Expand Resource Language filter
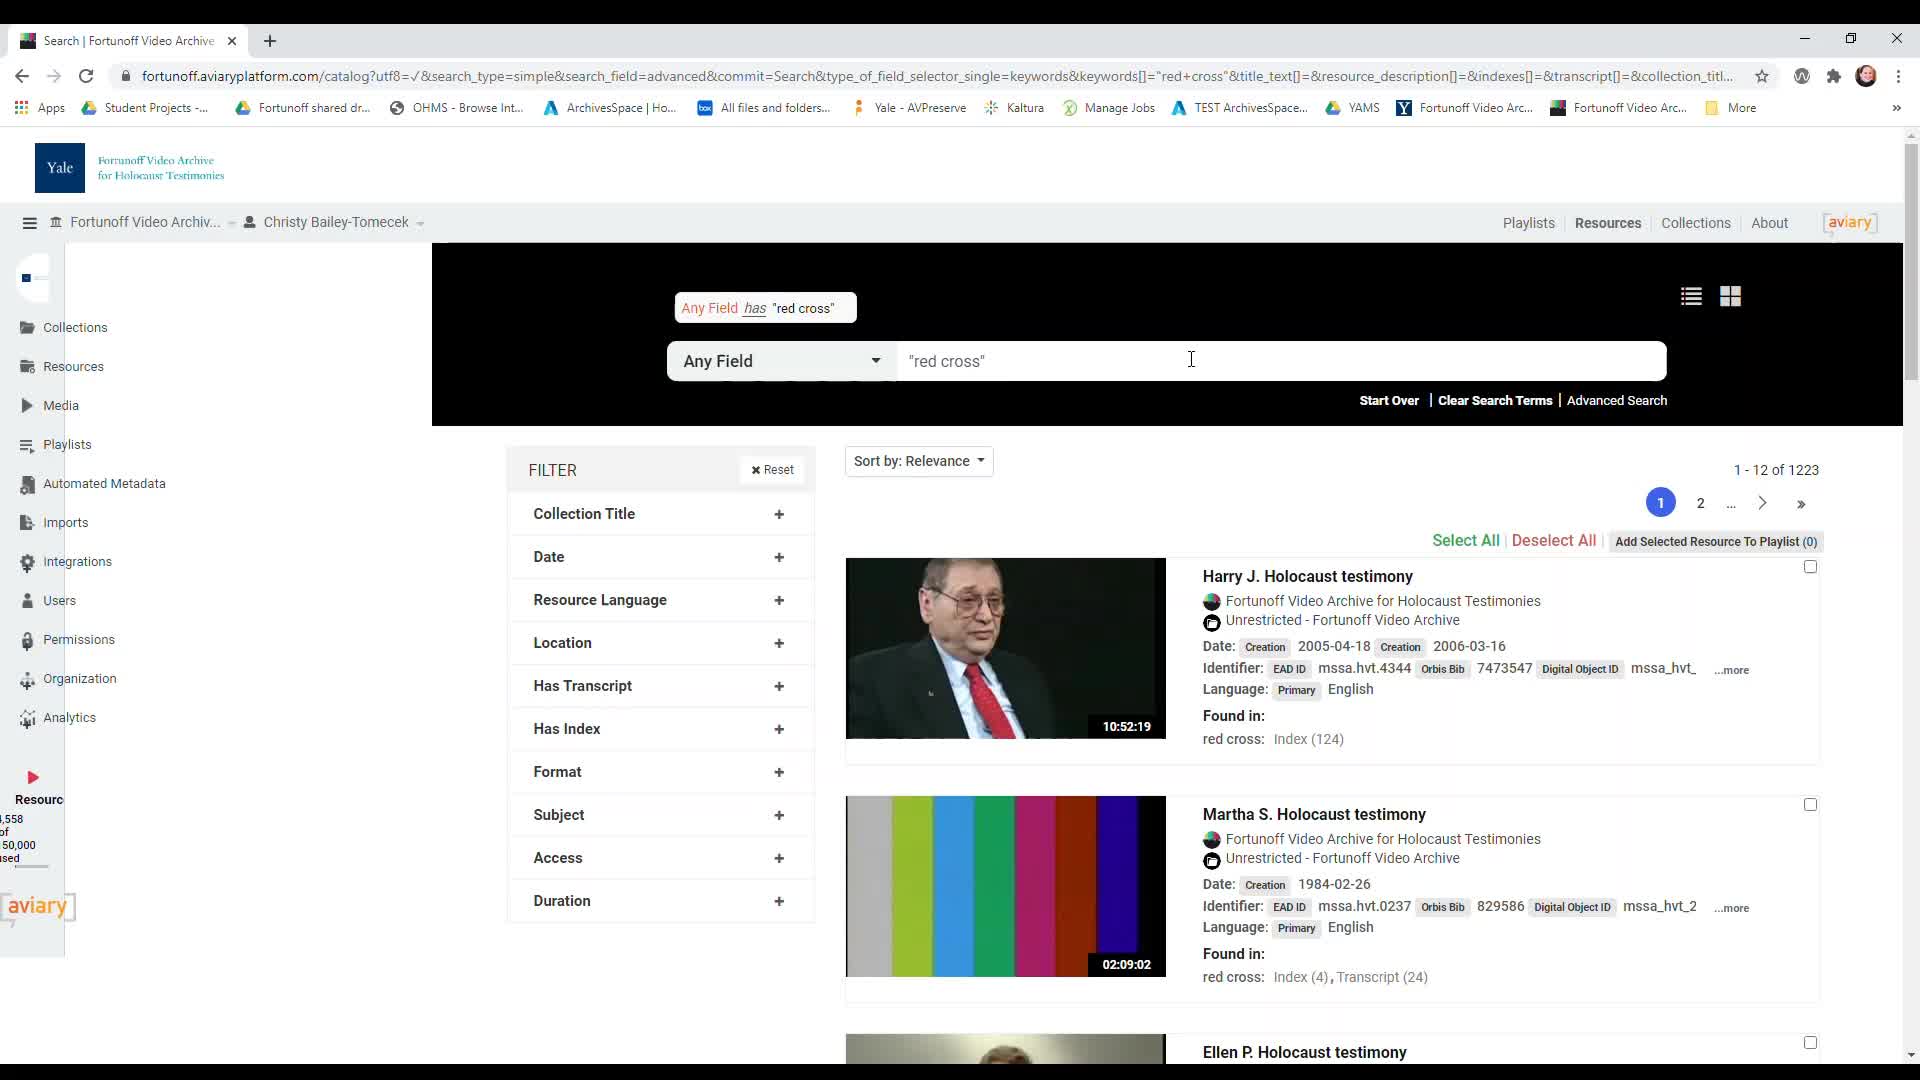 [660, 600]
